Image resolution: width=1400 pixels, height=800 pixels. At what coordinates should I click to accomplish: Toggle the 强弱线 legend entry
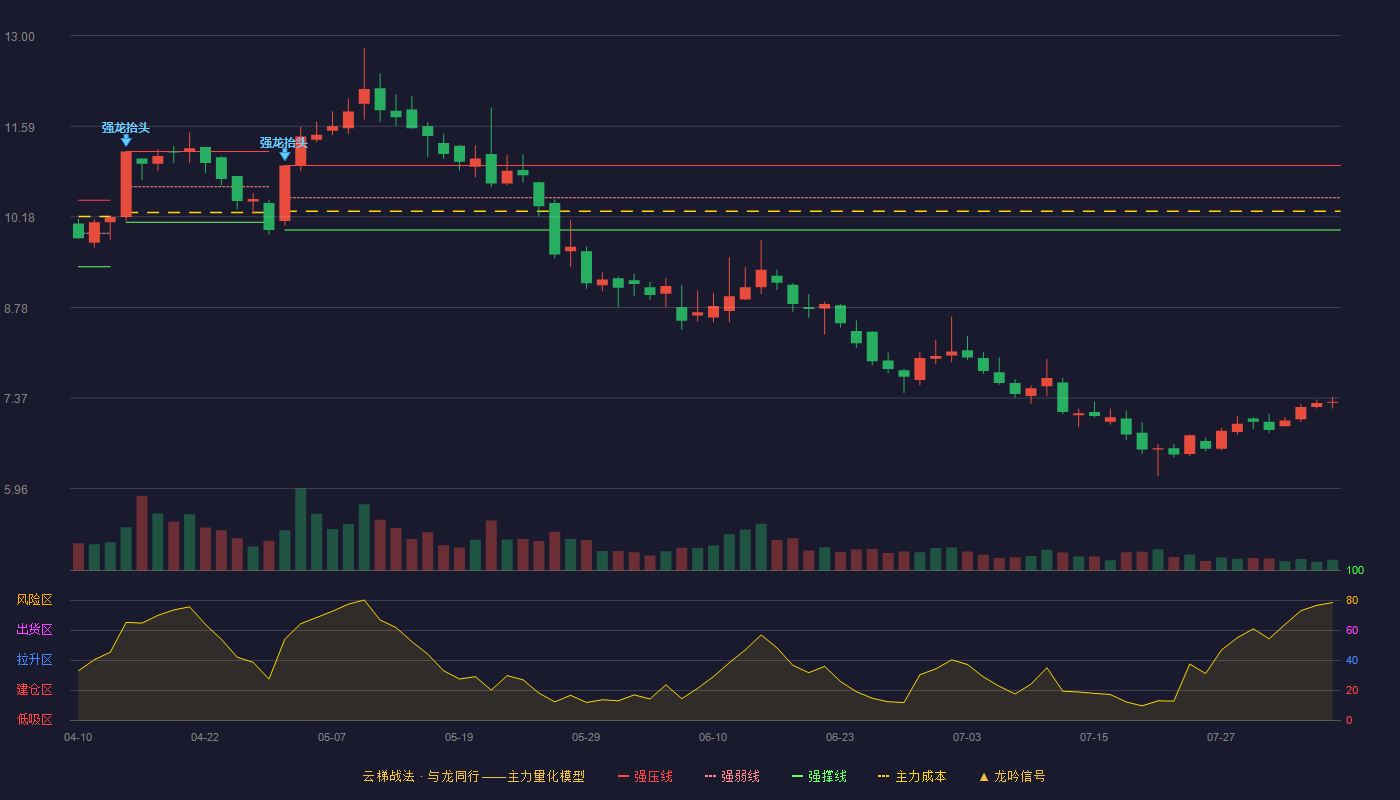click(732, 776)
